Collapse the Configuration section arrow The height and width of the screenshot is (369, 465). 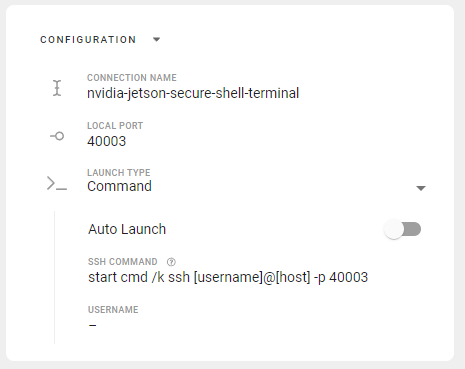(156, 40)
